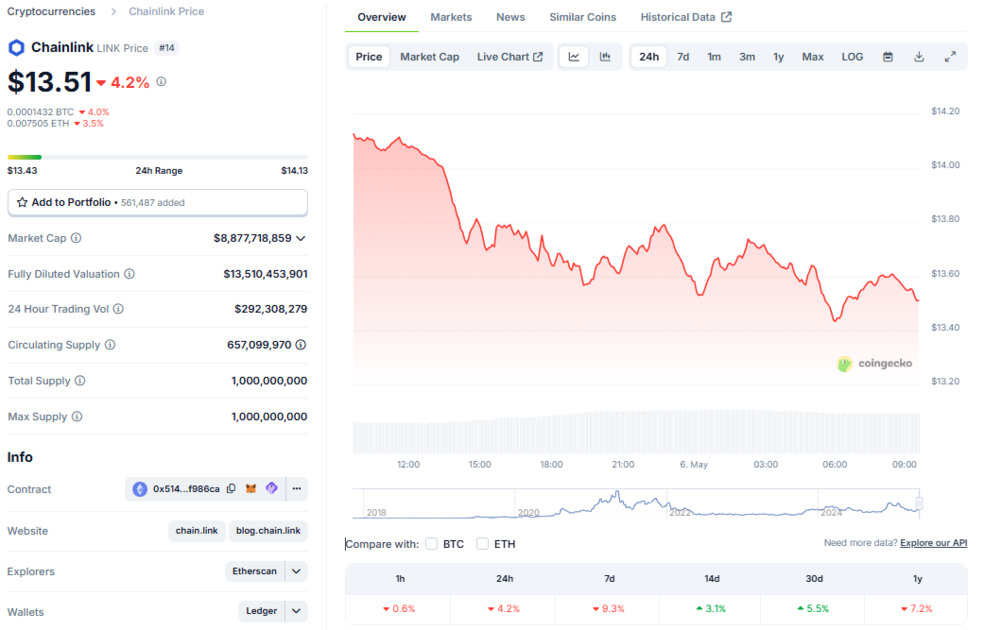Click info icon next to Circulating Supply label
984x630 pixels.
pyautogui.click(x=110, y=344)
